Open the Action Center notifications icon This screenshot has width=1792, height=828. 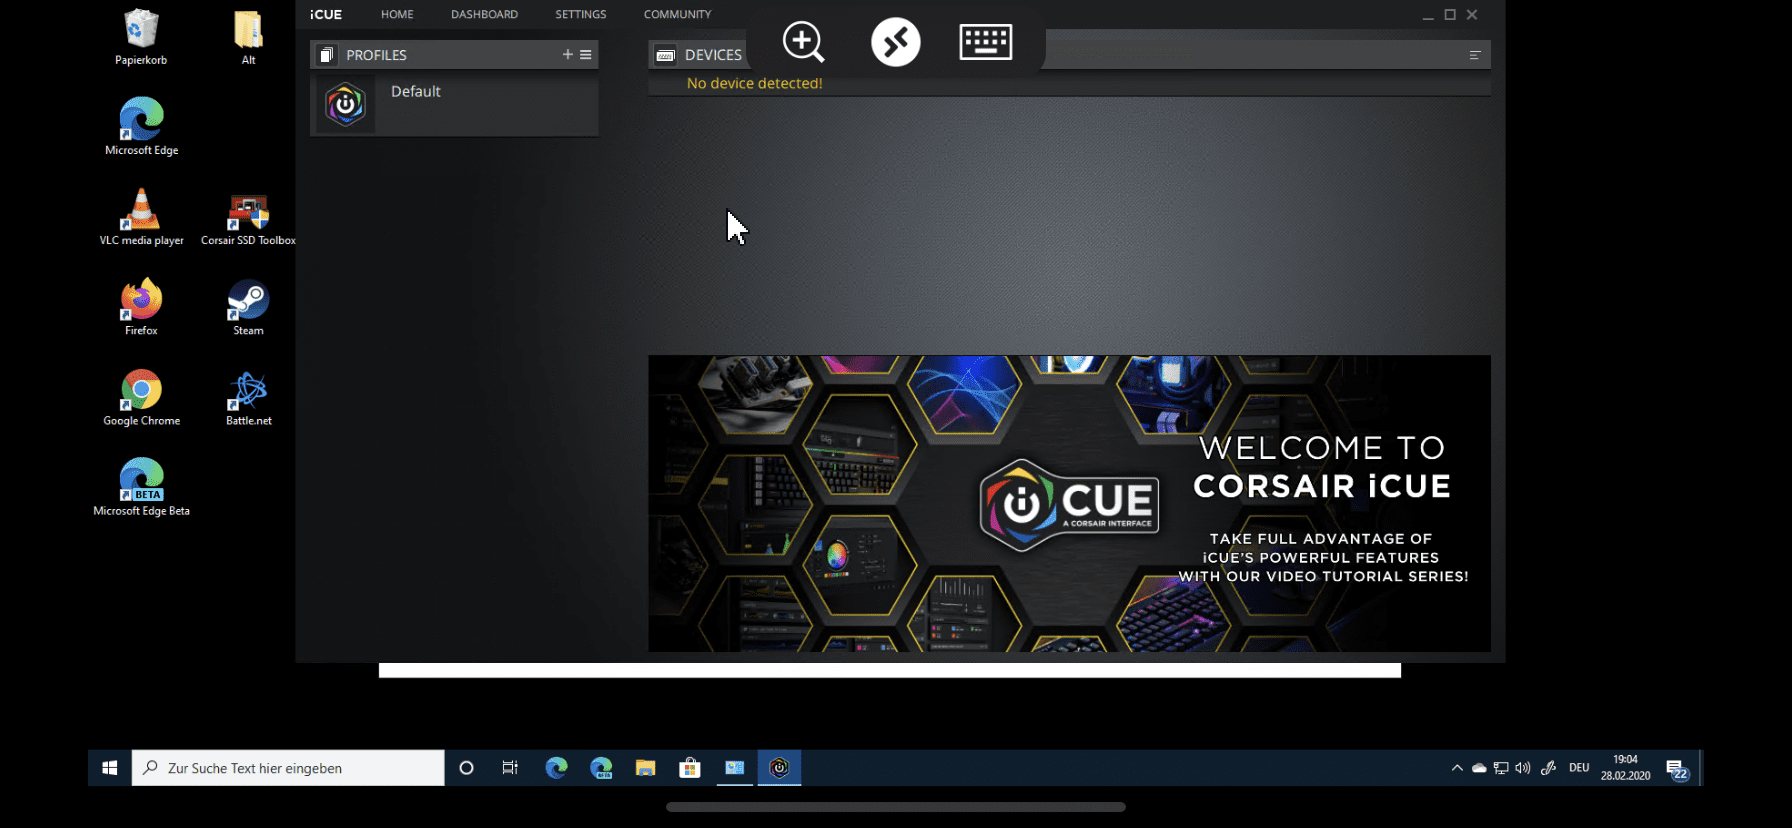pyautogui.click(x=1677, y=769)
